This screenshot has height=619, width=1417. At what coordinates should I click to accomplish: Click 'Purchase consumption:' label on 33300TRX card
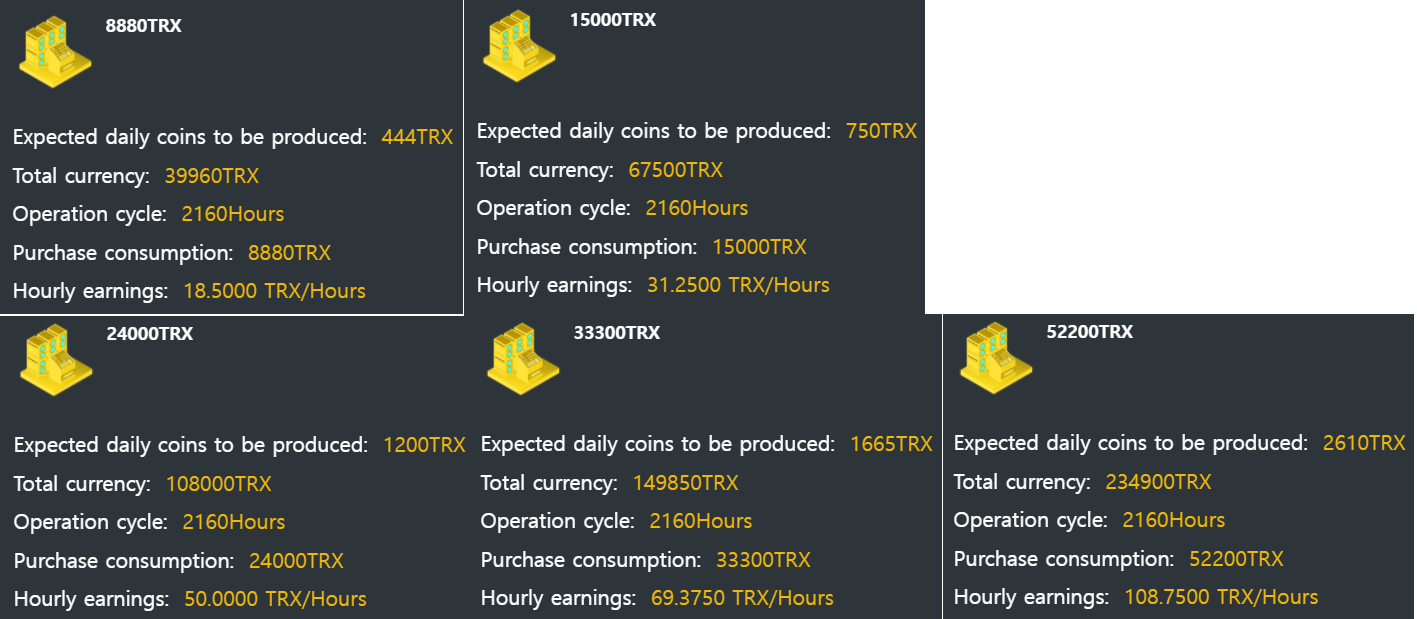[x=591, y=561]
